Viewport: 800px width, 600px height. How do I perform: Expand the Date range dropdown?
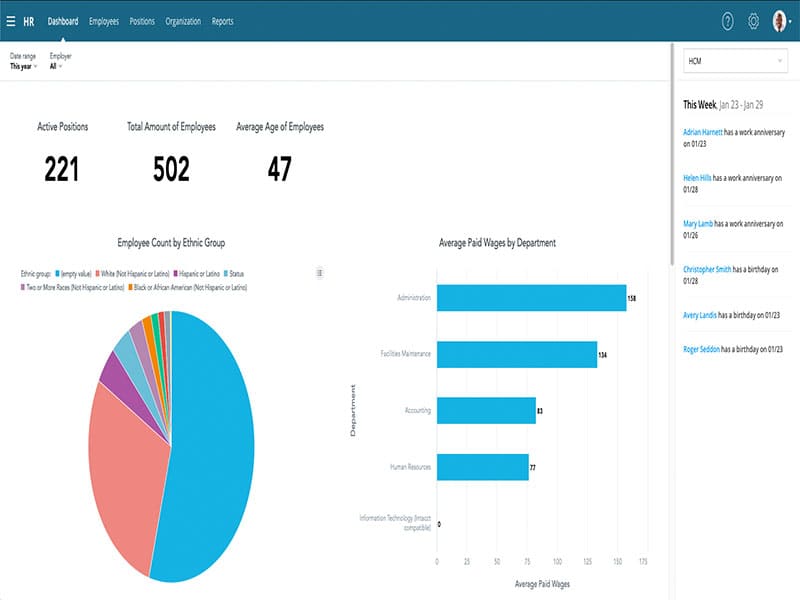(24, 66)
